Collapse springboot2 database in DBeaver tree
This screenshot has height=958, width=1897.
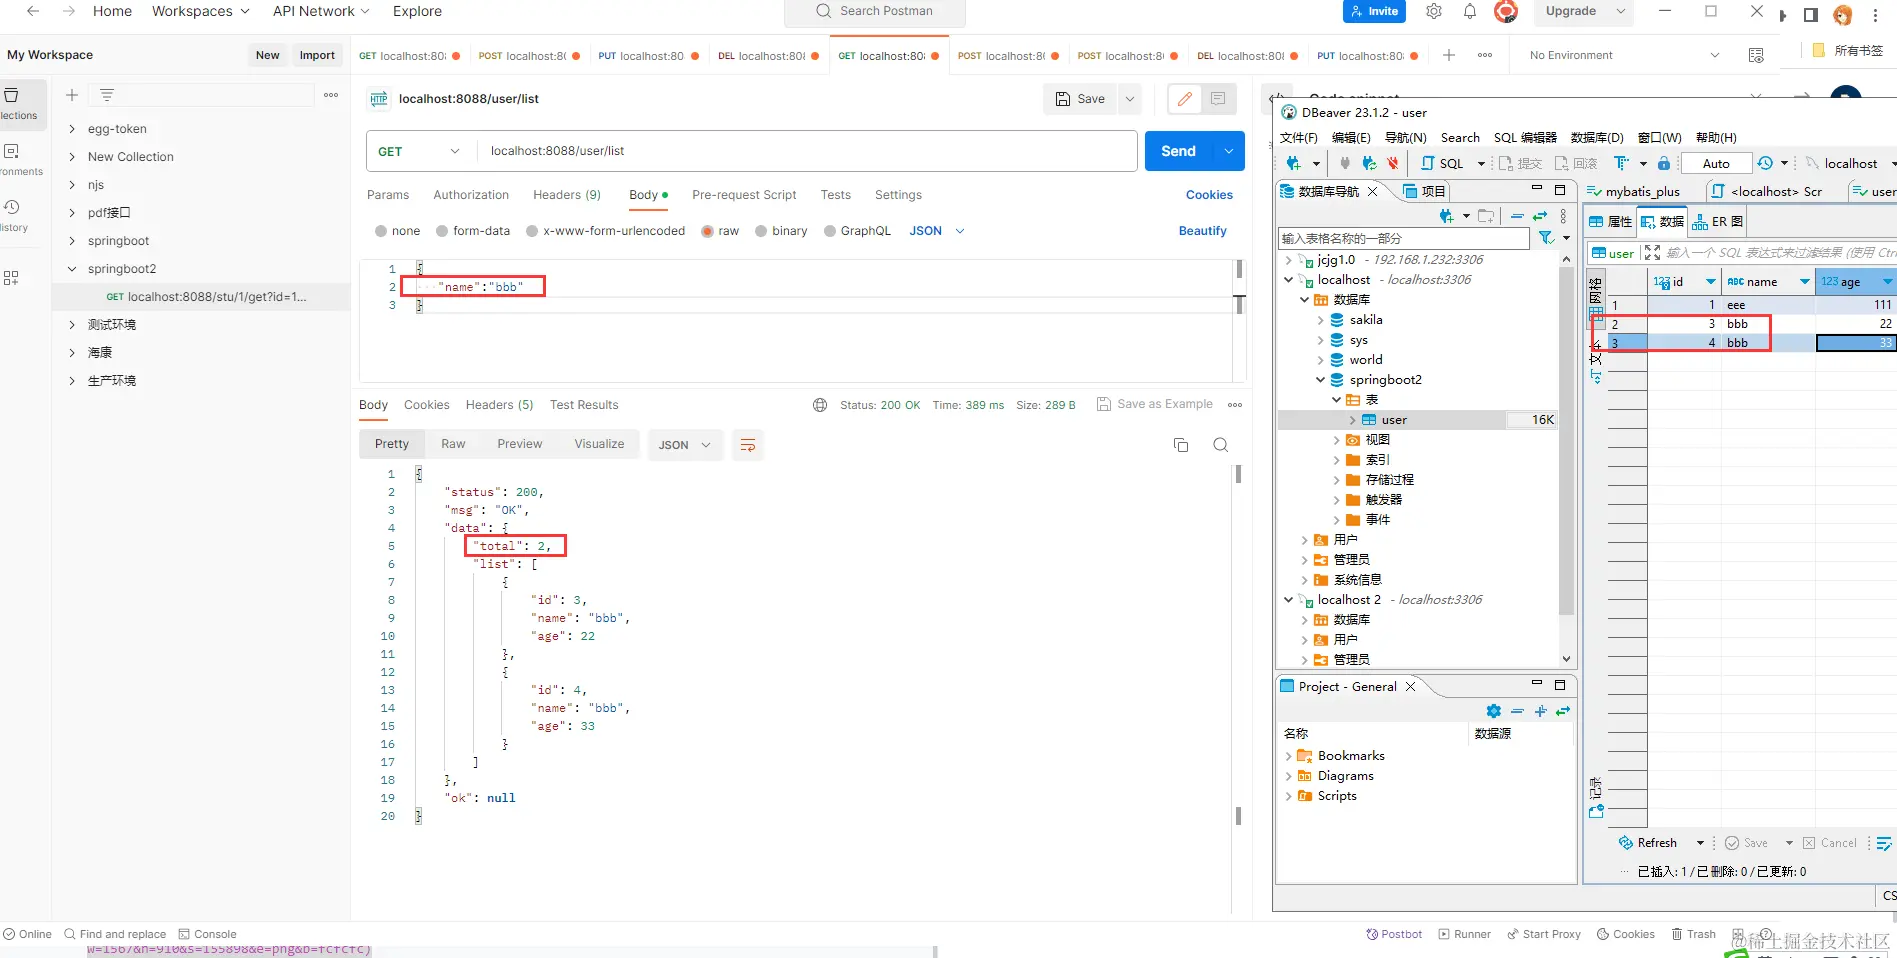1320,380
